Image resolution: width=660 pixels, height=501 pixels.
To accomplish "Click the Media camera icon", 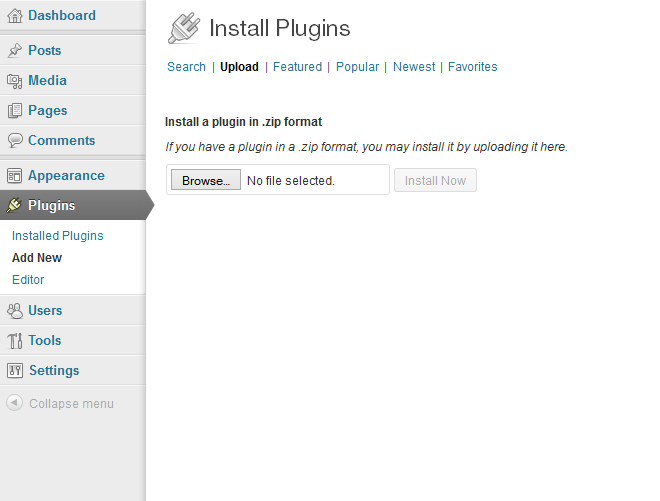I will point(15,81).
